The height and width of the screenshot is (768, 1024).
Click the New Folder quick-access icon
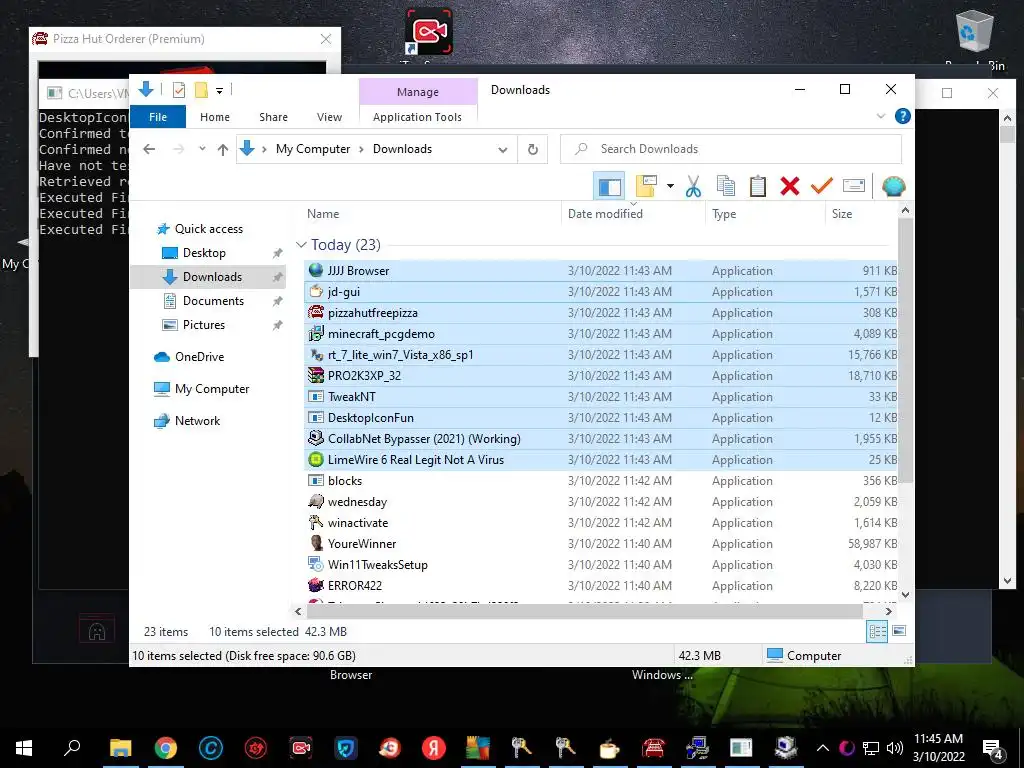coord(201,89)
